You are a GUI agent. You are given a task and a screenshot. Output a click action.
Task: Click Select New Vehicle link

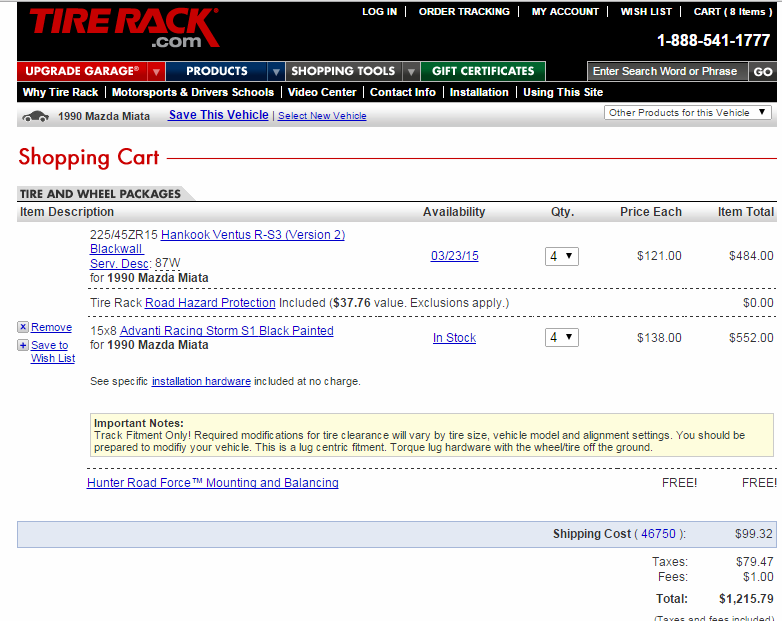(322, 116)
